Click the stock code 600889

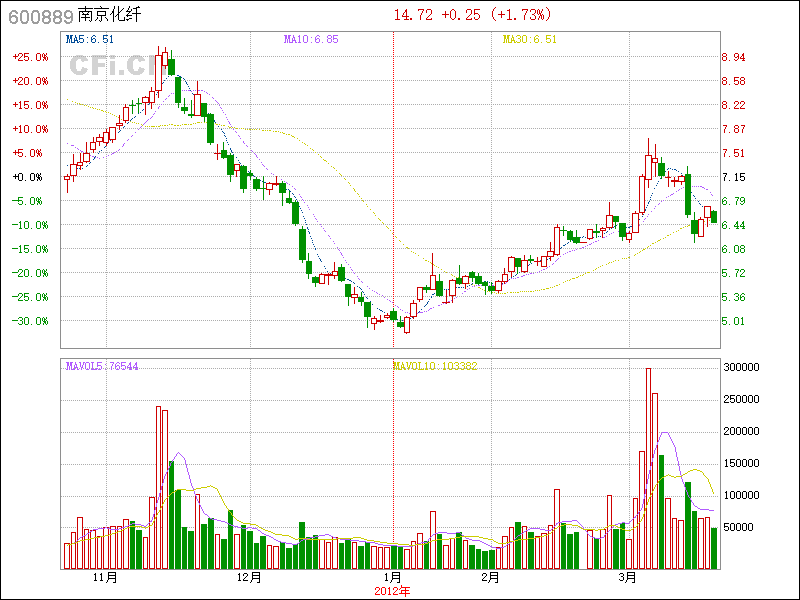coord(40,16)
